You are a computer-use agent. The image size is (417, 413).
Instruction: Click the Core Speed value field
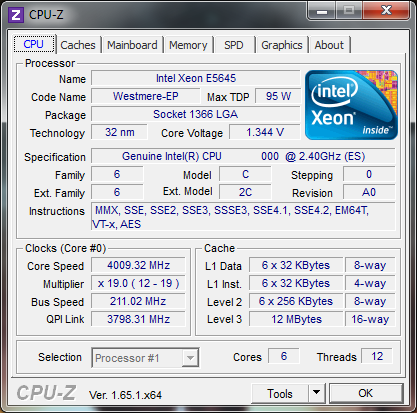[x=138, y=265]
